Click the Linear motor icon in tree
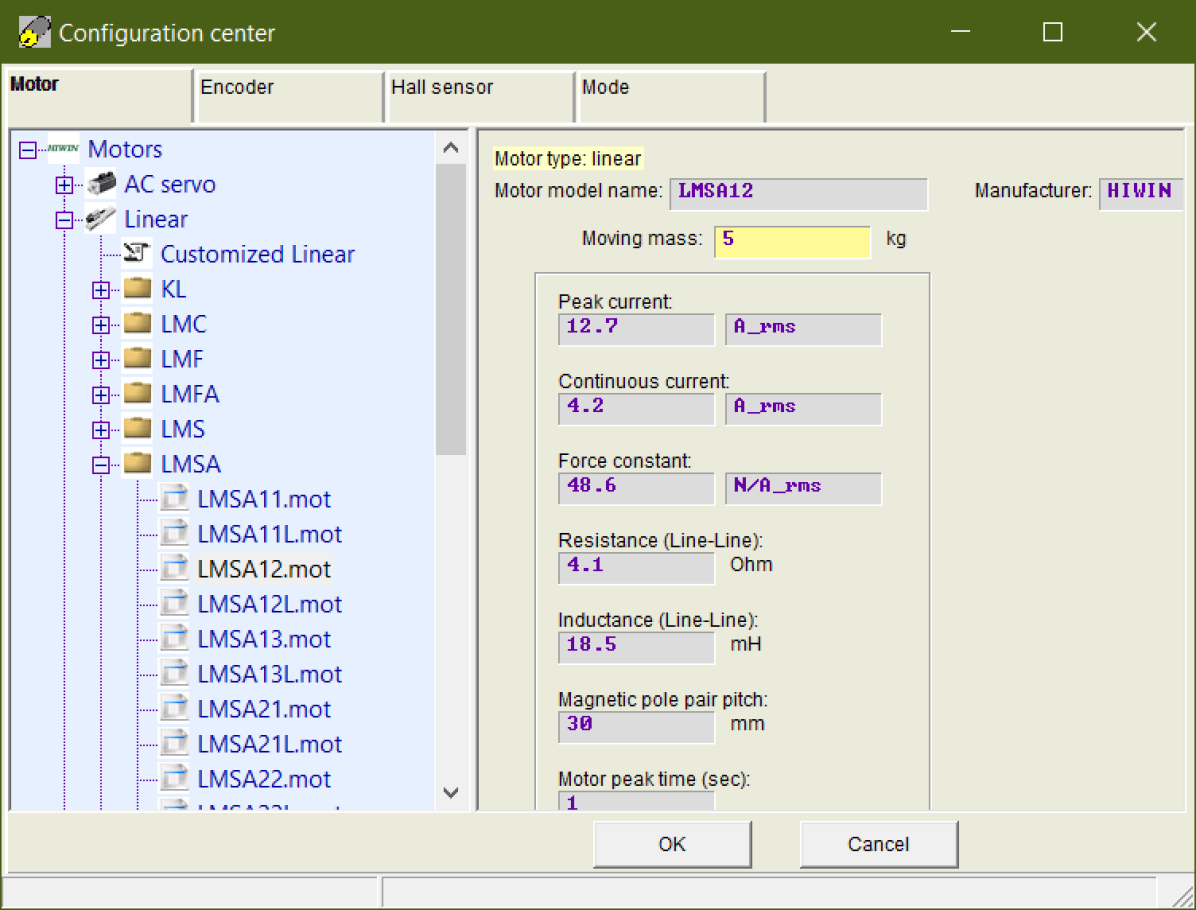Screen dimensions: 1196x910 [x=101, y=220]
